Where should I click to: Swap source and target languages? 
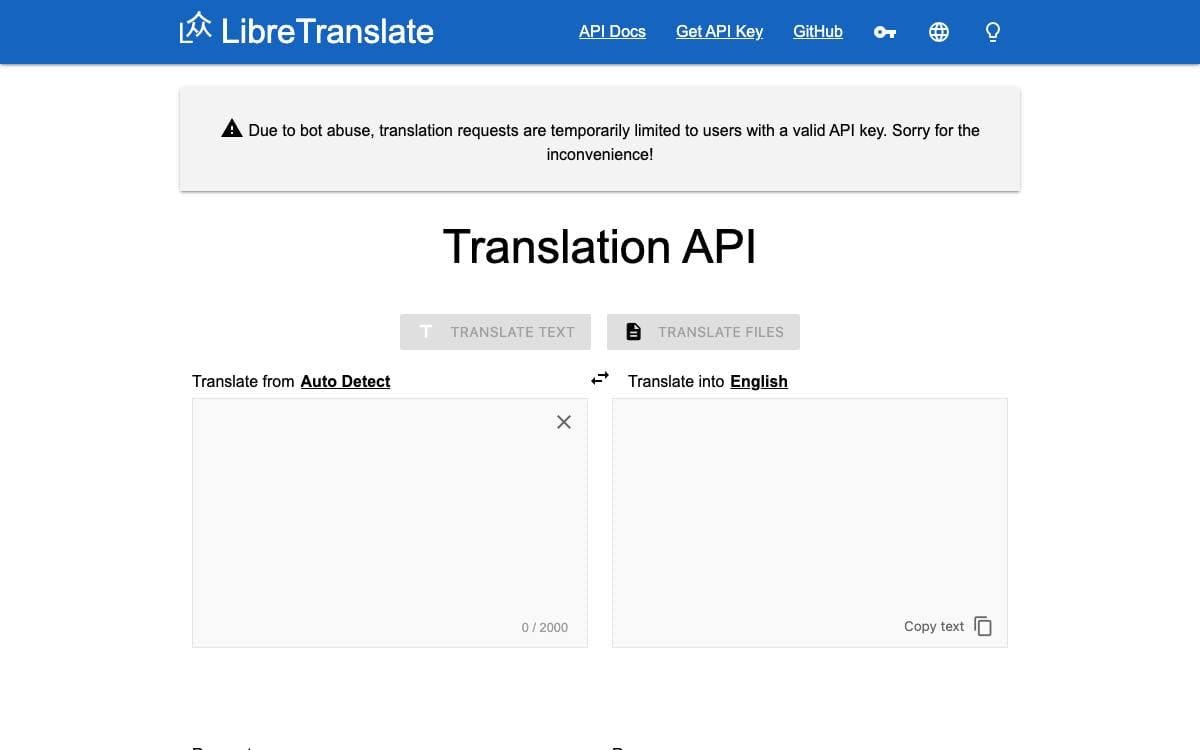600,378
